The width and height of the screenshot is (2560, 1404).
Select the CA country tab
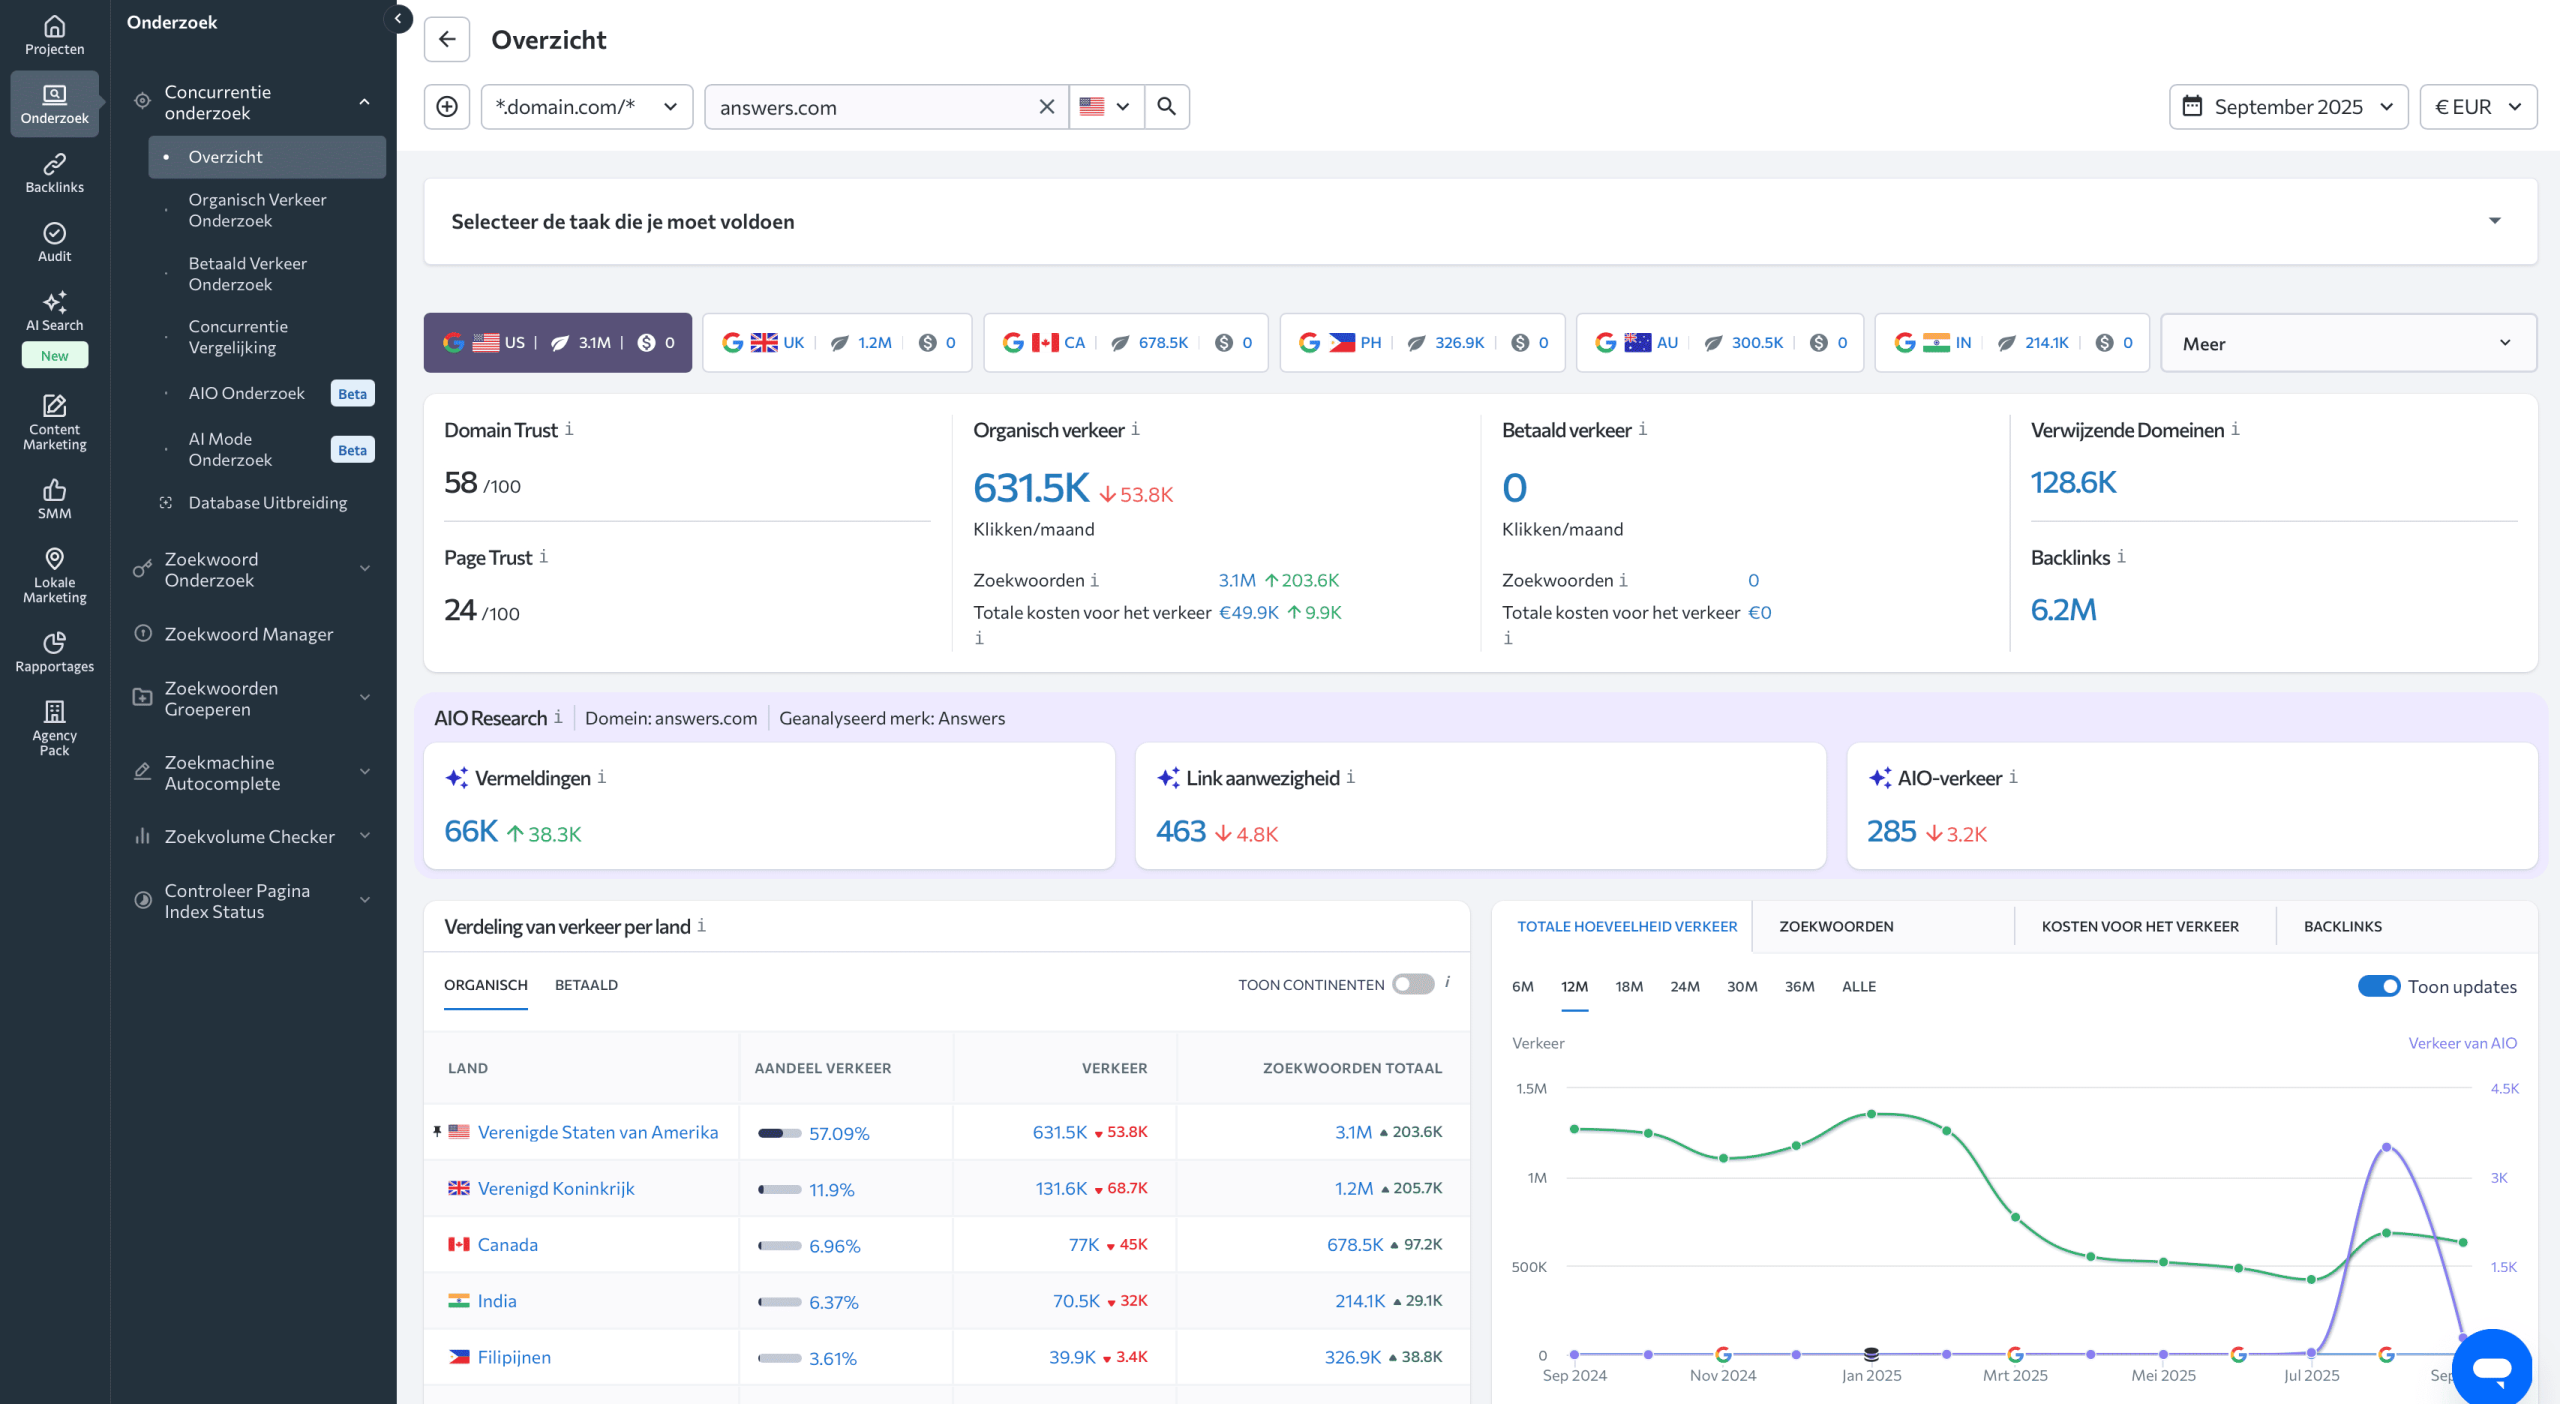tap(1126, 343)
